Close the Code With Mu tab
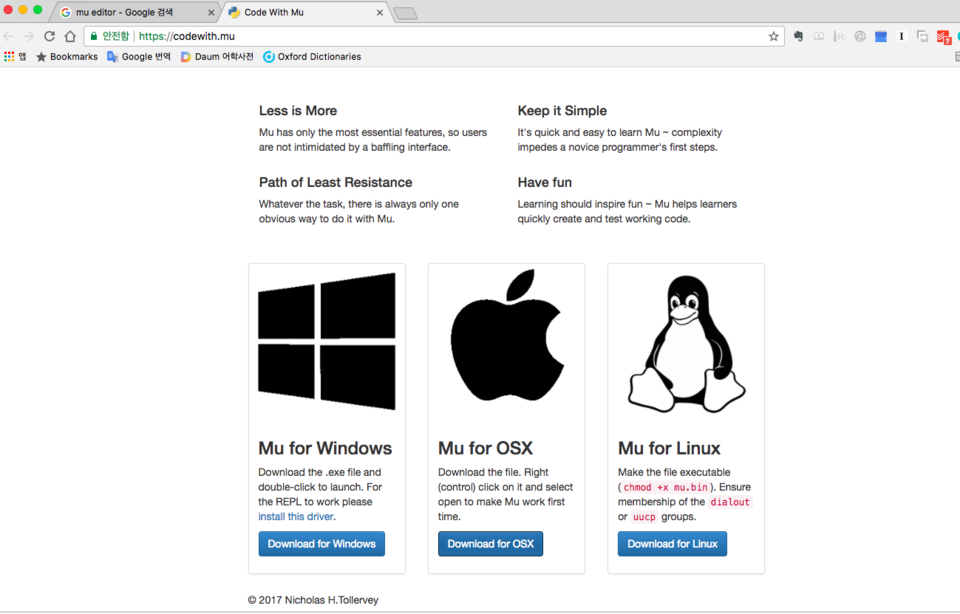The height and width of the screenshot is (614, 960). 380,12
